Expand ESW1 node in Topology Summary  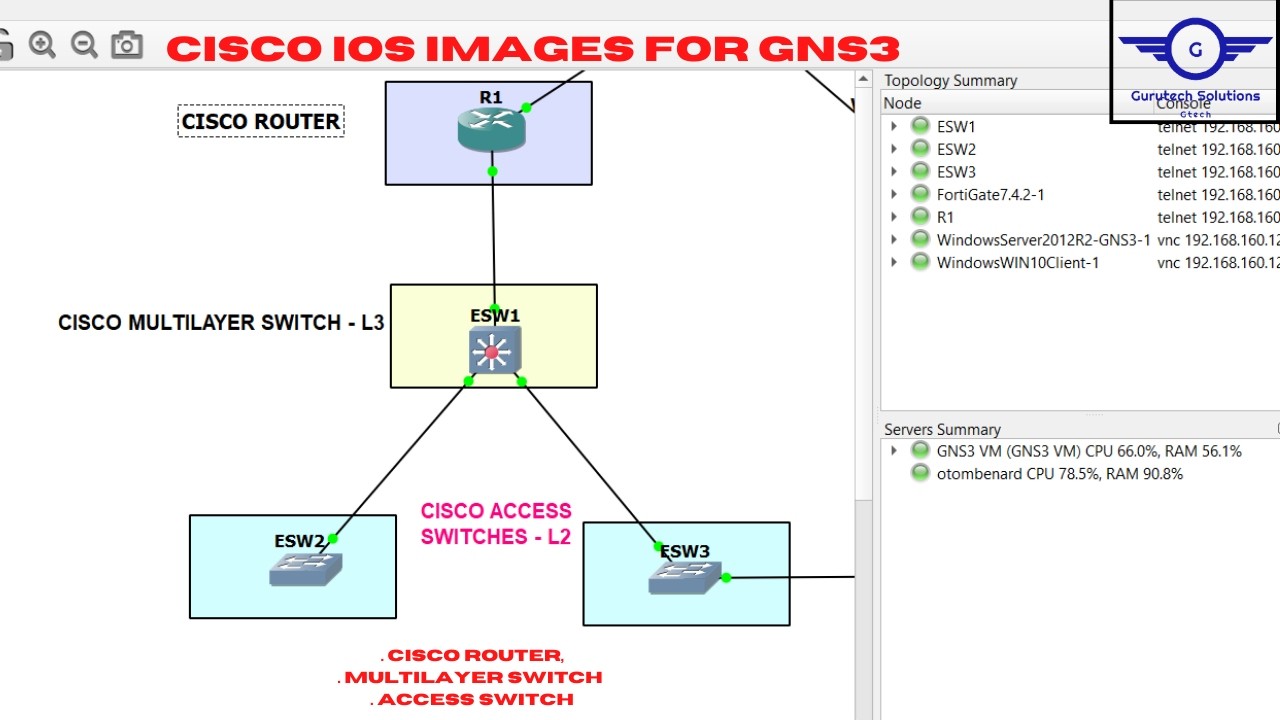tap(894, 126)
